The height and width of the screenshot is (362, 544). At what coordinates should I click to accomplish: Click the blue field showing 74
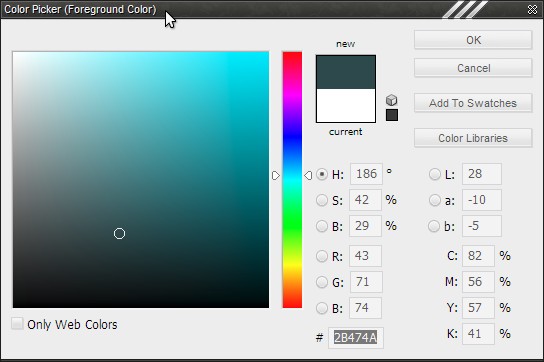tap(365, 308)
